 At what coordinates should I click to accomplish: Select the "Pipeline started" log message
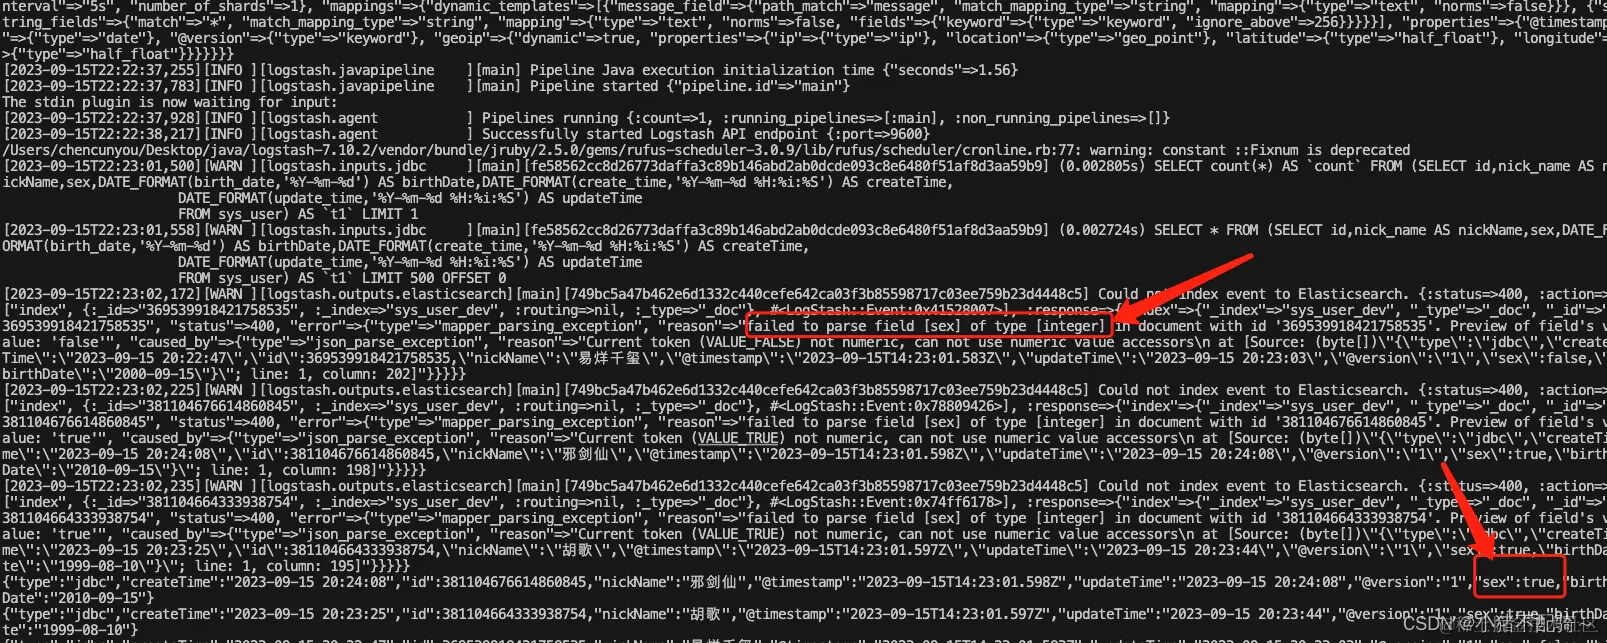click(685, 86)
